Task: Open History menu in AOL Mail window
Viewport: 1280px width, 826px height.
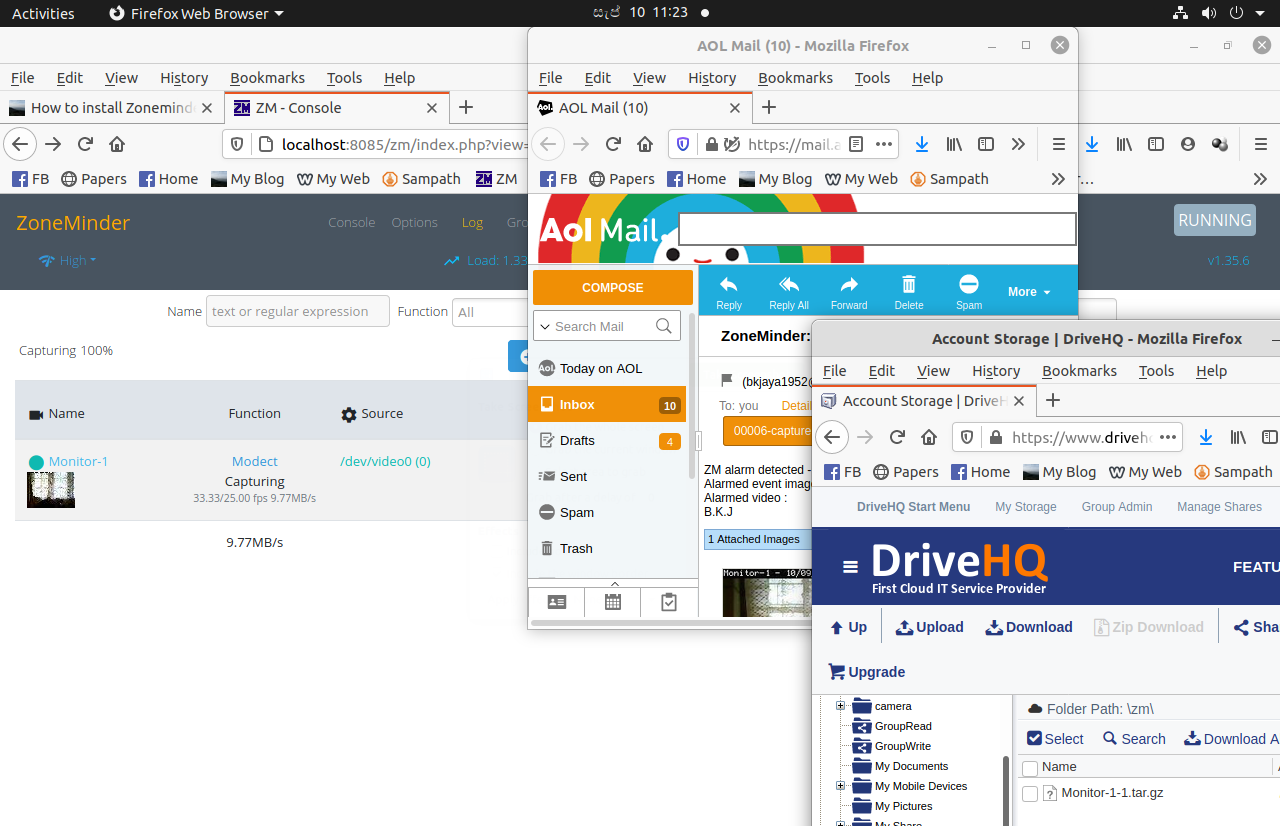Action: pos(712,78)
